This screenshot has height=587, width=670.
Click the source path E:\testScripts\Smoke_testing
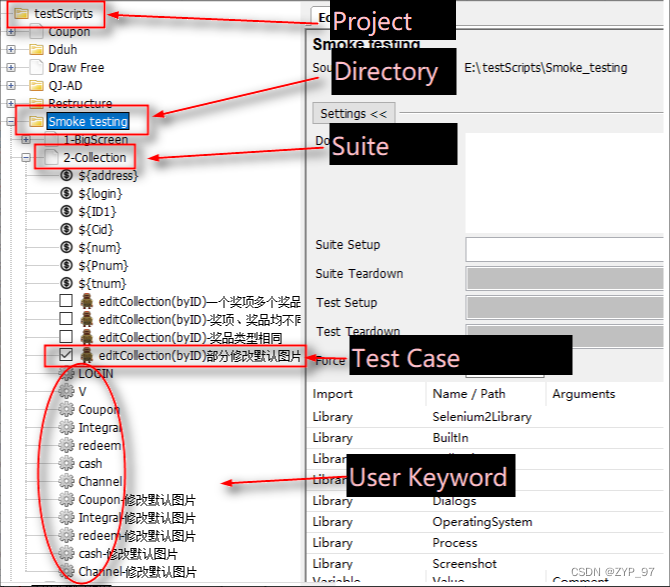(546, 68)
